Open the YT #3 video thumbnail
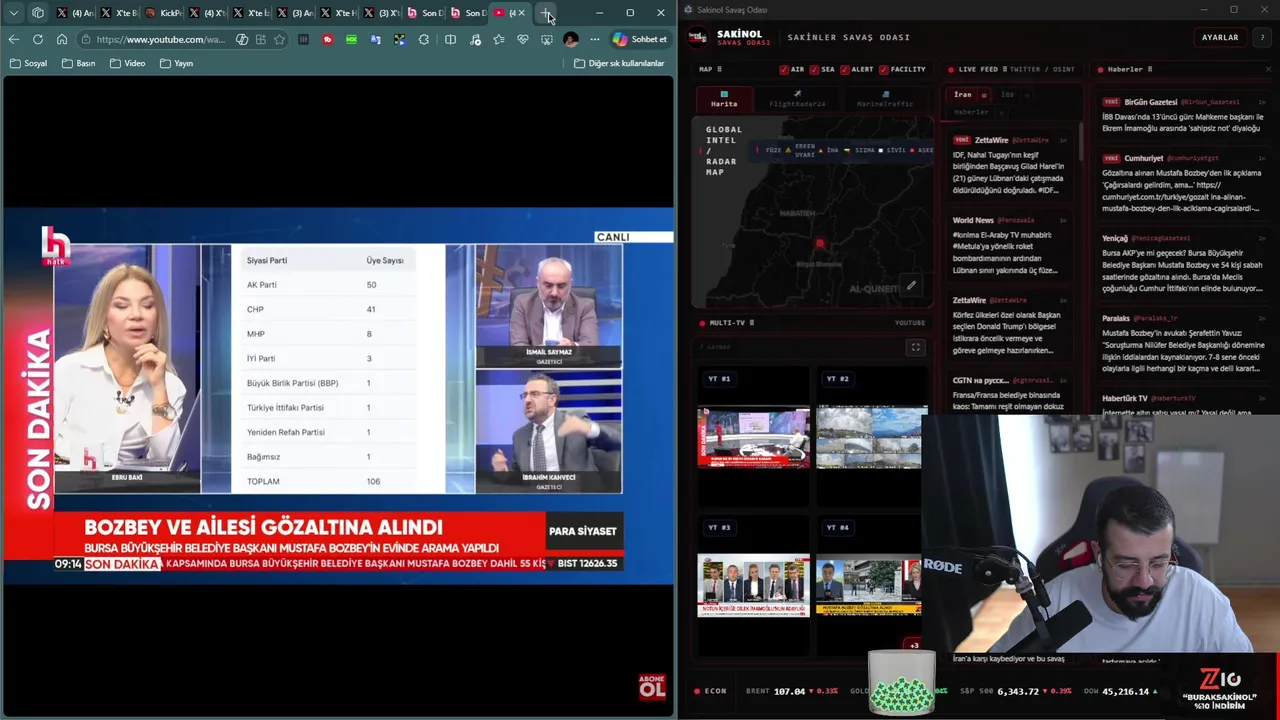Screen dimensions: 1280x720 coord(753,585)
